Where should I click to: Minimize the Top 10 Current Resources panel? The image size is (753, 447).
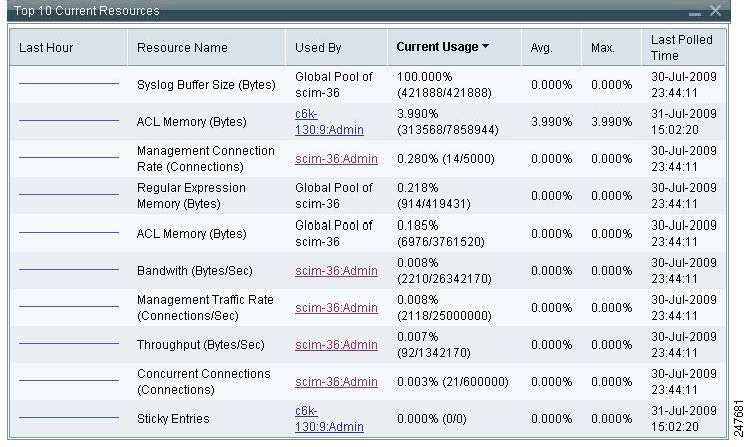tap(695, 13)
